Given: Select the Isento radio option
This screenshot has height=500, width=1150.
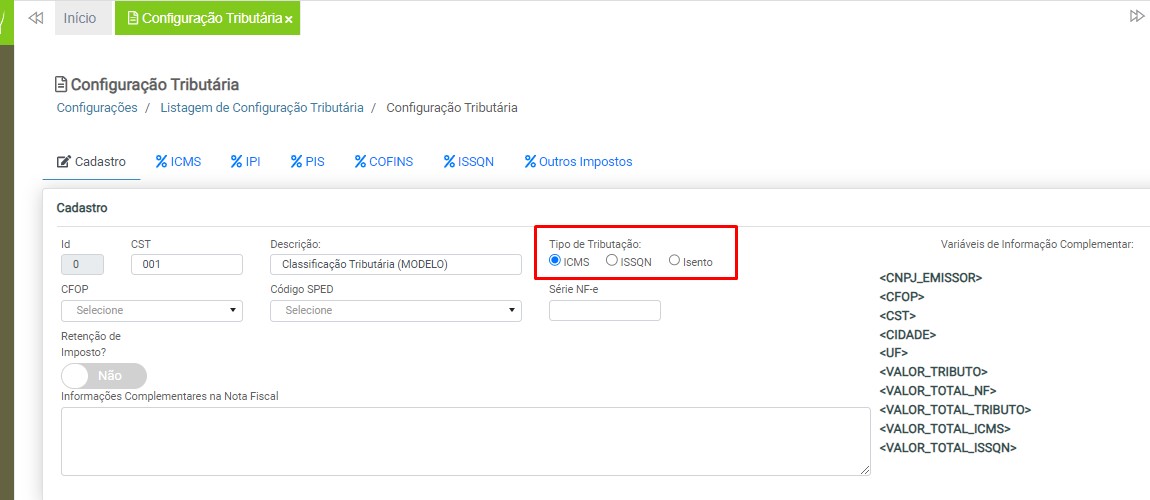Looking at the screenshot, I should (x=674, y=261).
